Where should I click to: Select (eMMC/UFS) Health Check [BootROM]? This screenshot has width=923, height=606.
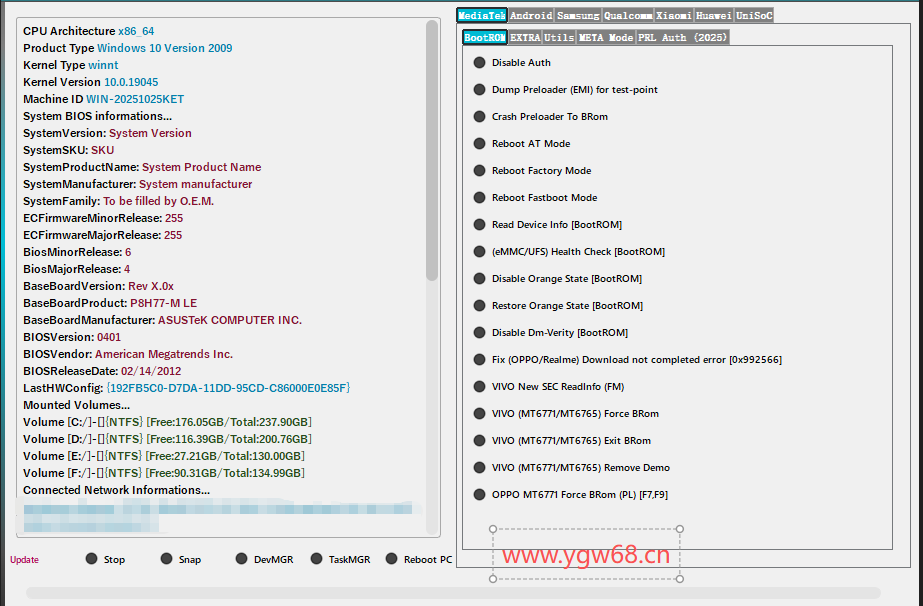(569, 252)
